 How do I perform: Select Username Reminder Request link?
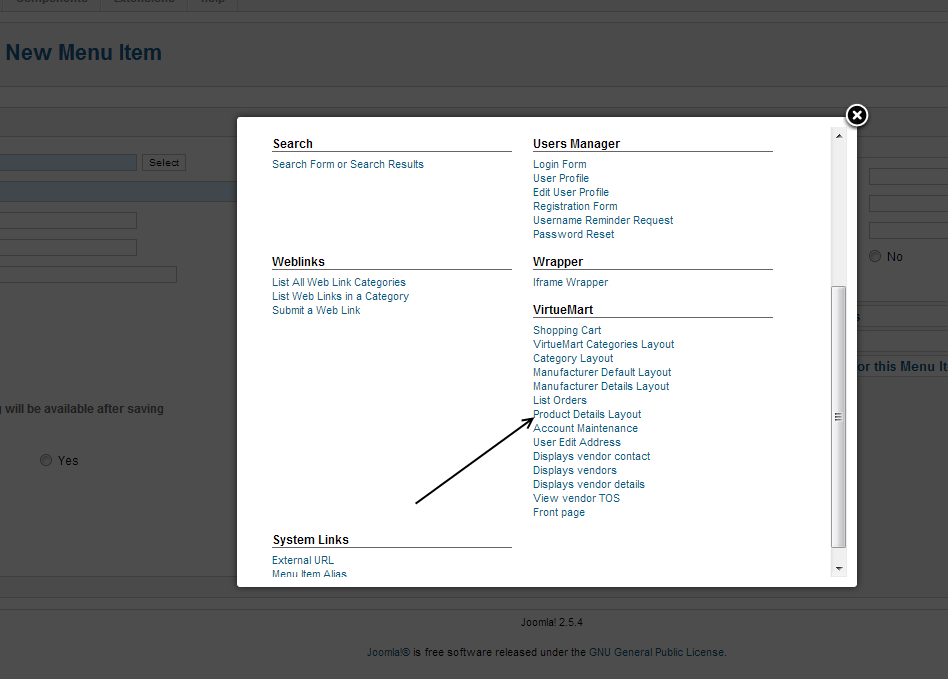(x=603, y=220)
